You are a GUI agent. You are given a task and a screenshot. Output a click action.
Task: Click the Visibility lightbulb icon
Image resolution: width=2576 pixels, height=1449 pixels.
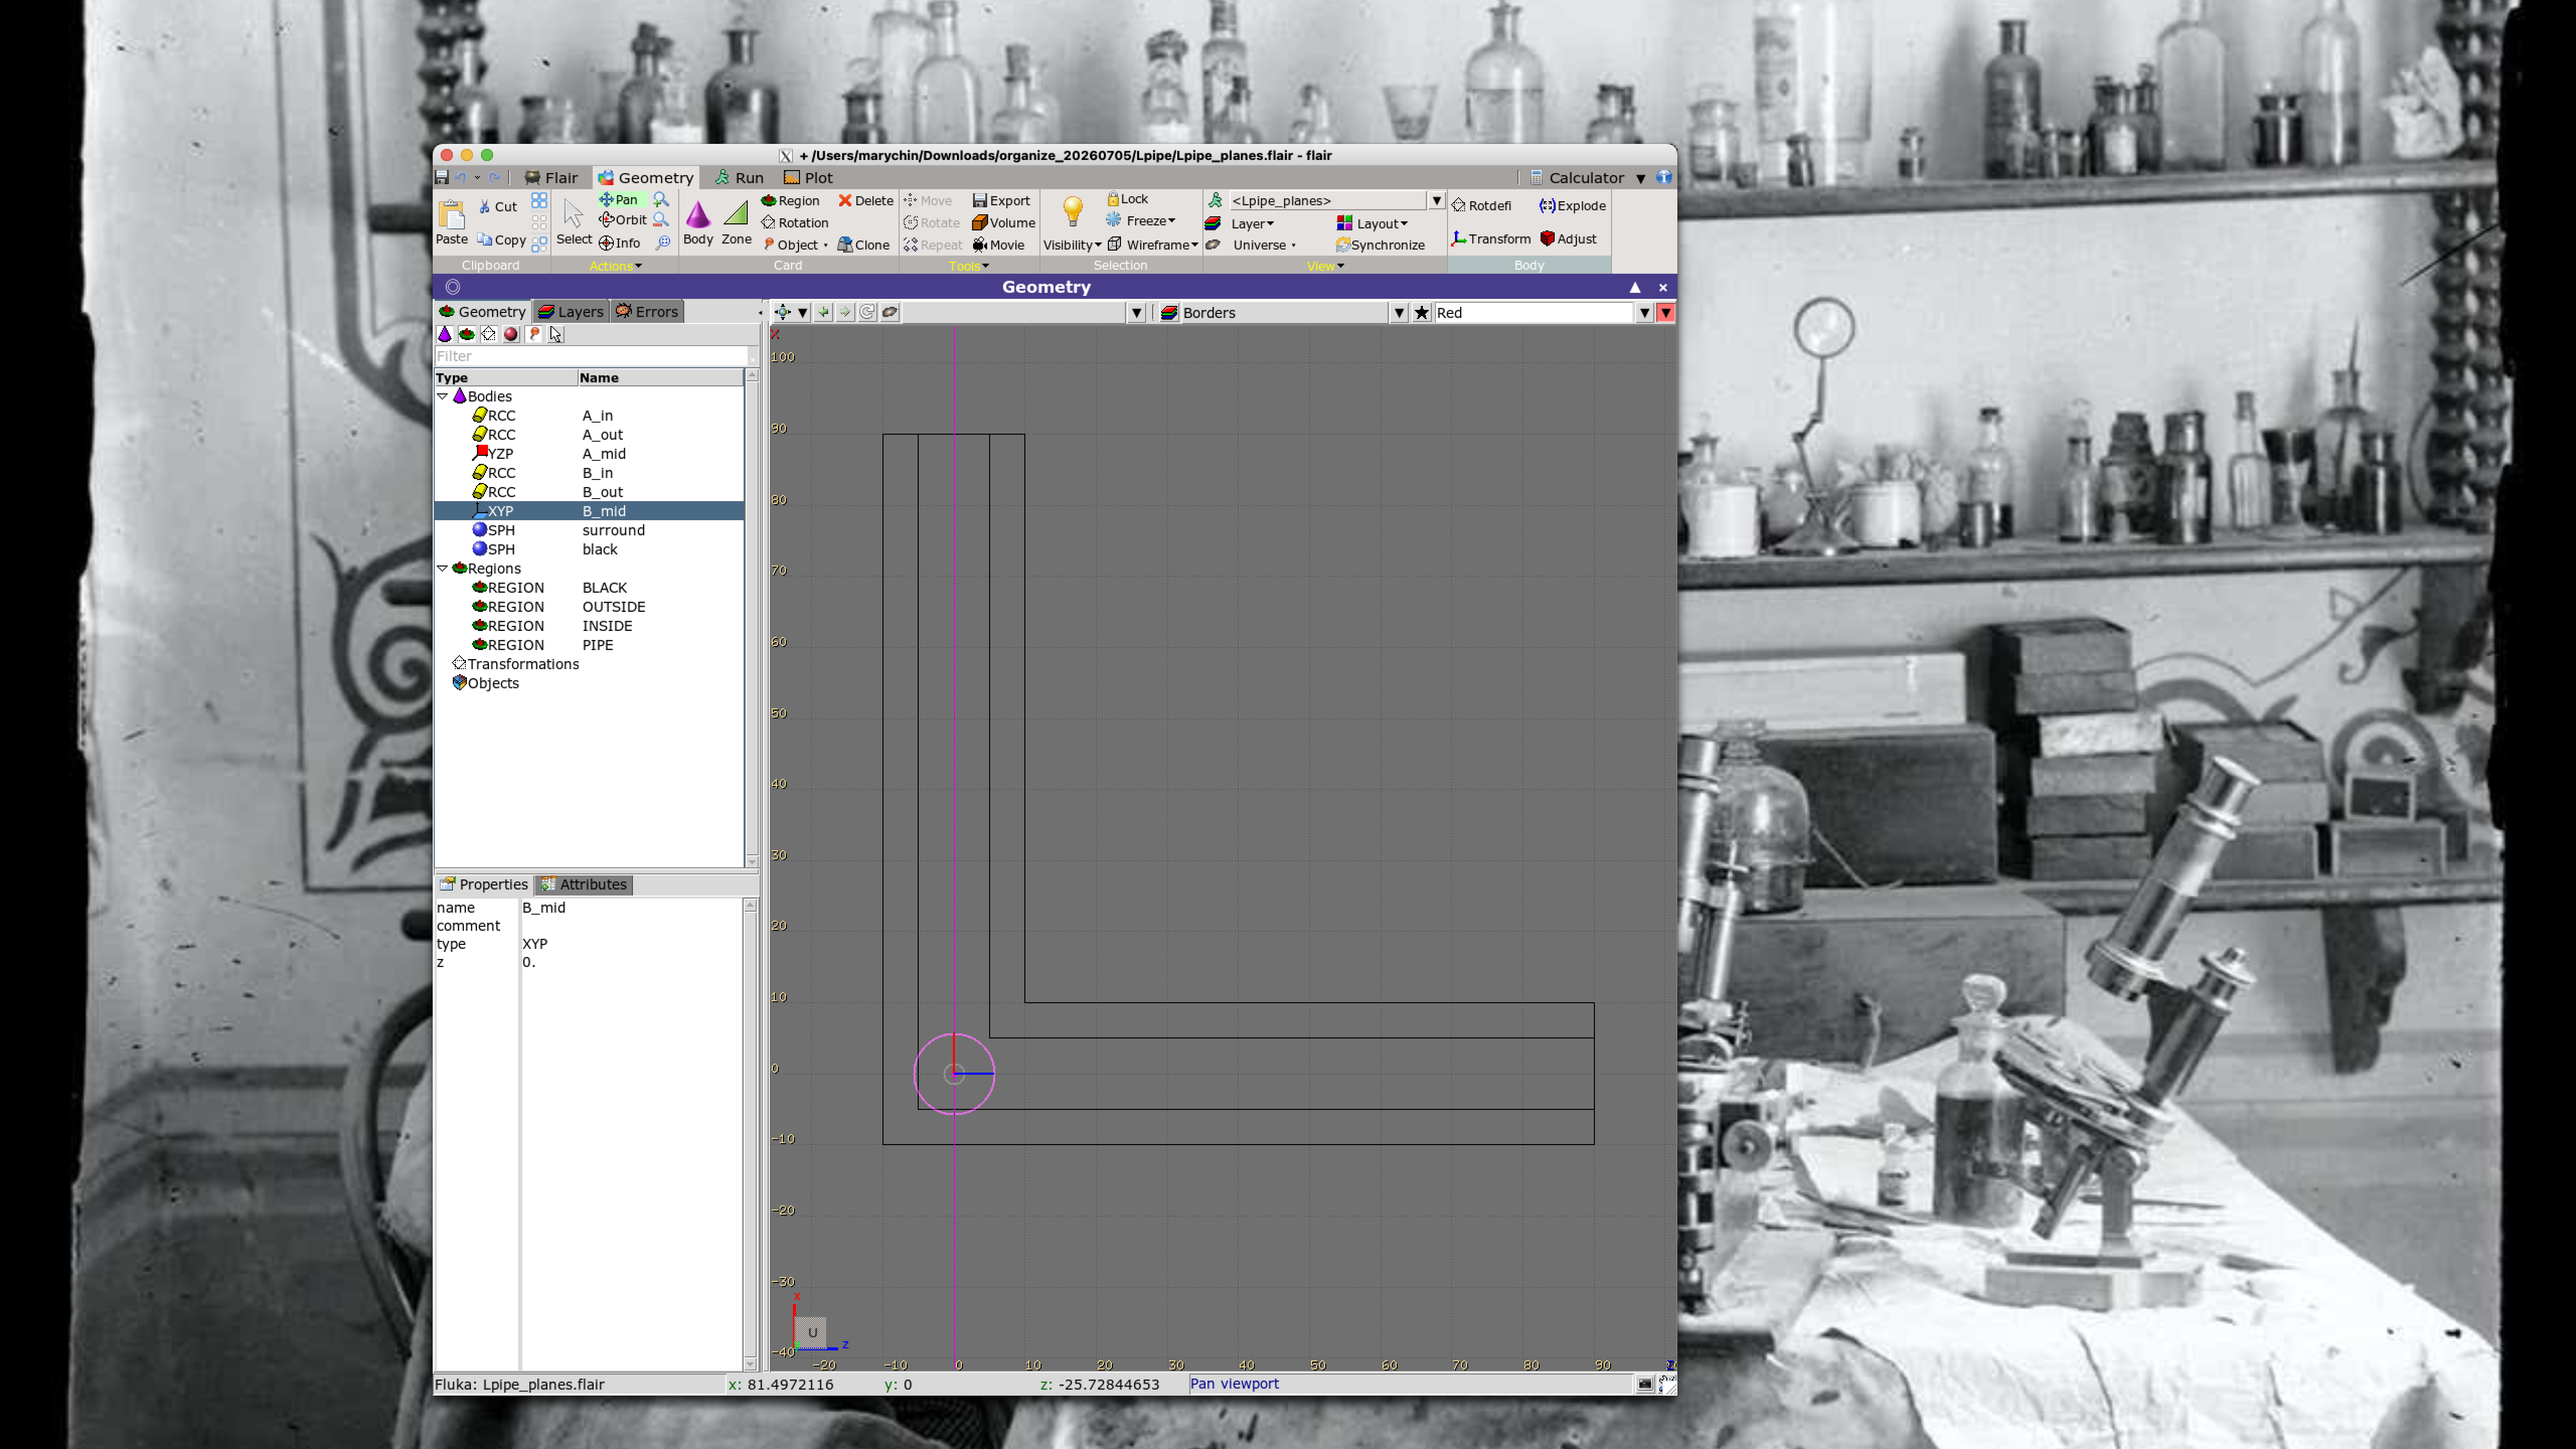click(x=1072, y=212)
